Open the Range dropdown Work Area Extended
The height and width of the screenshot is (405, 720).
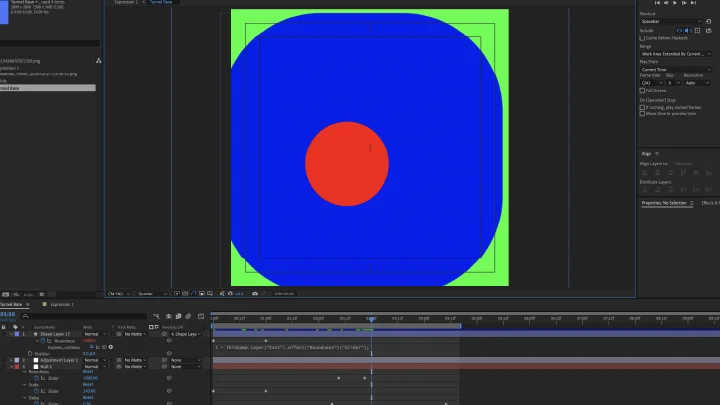coord(675,54)
